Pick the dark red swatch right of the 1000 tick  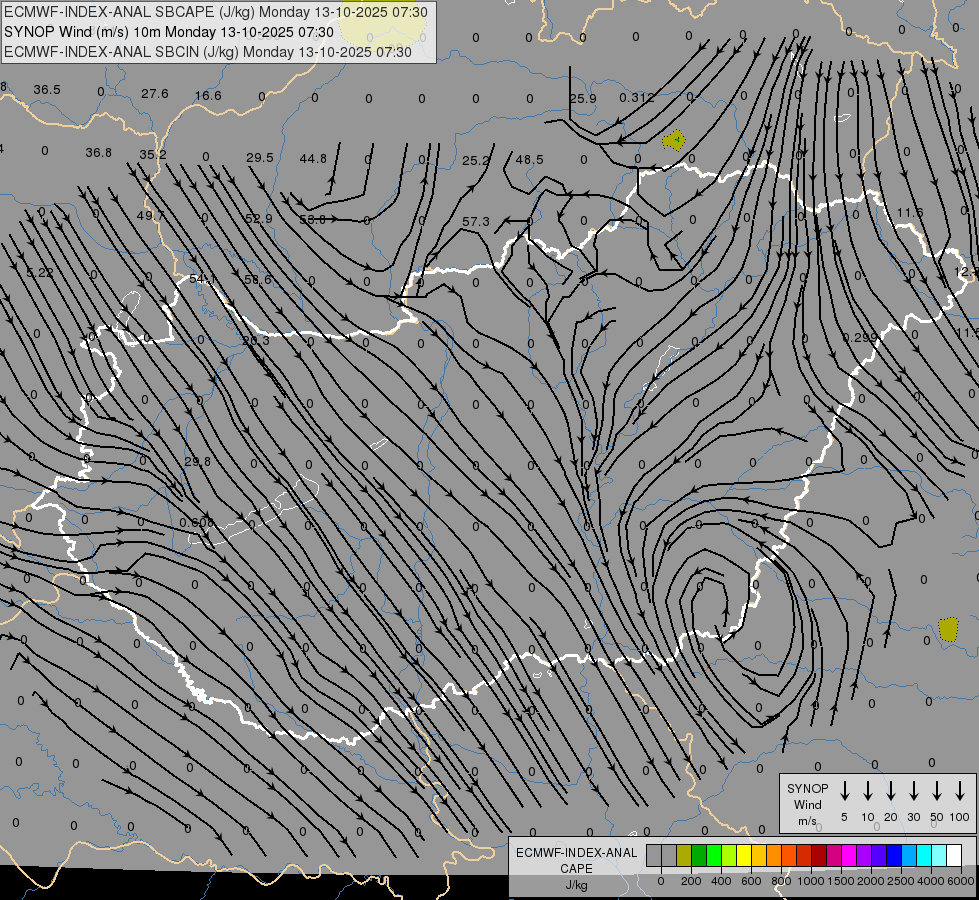[819, 856]
